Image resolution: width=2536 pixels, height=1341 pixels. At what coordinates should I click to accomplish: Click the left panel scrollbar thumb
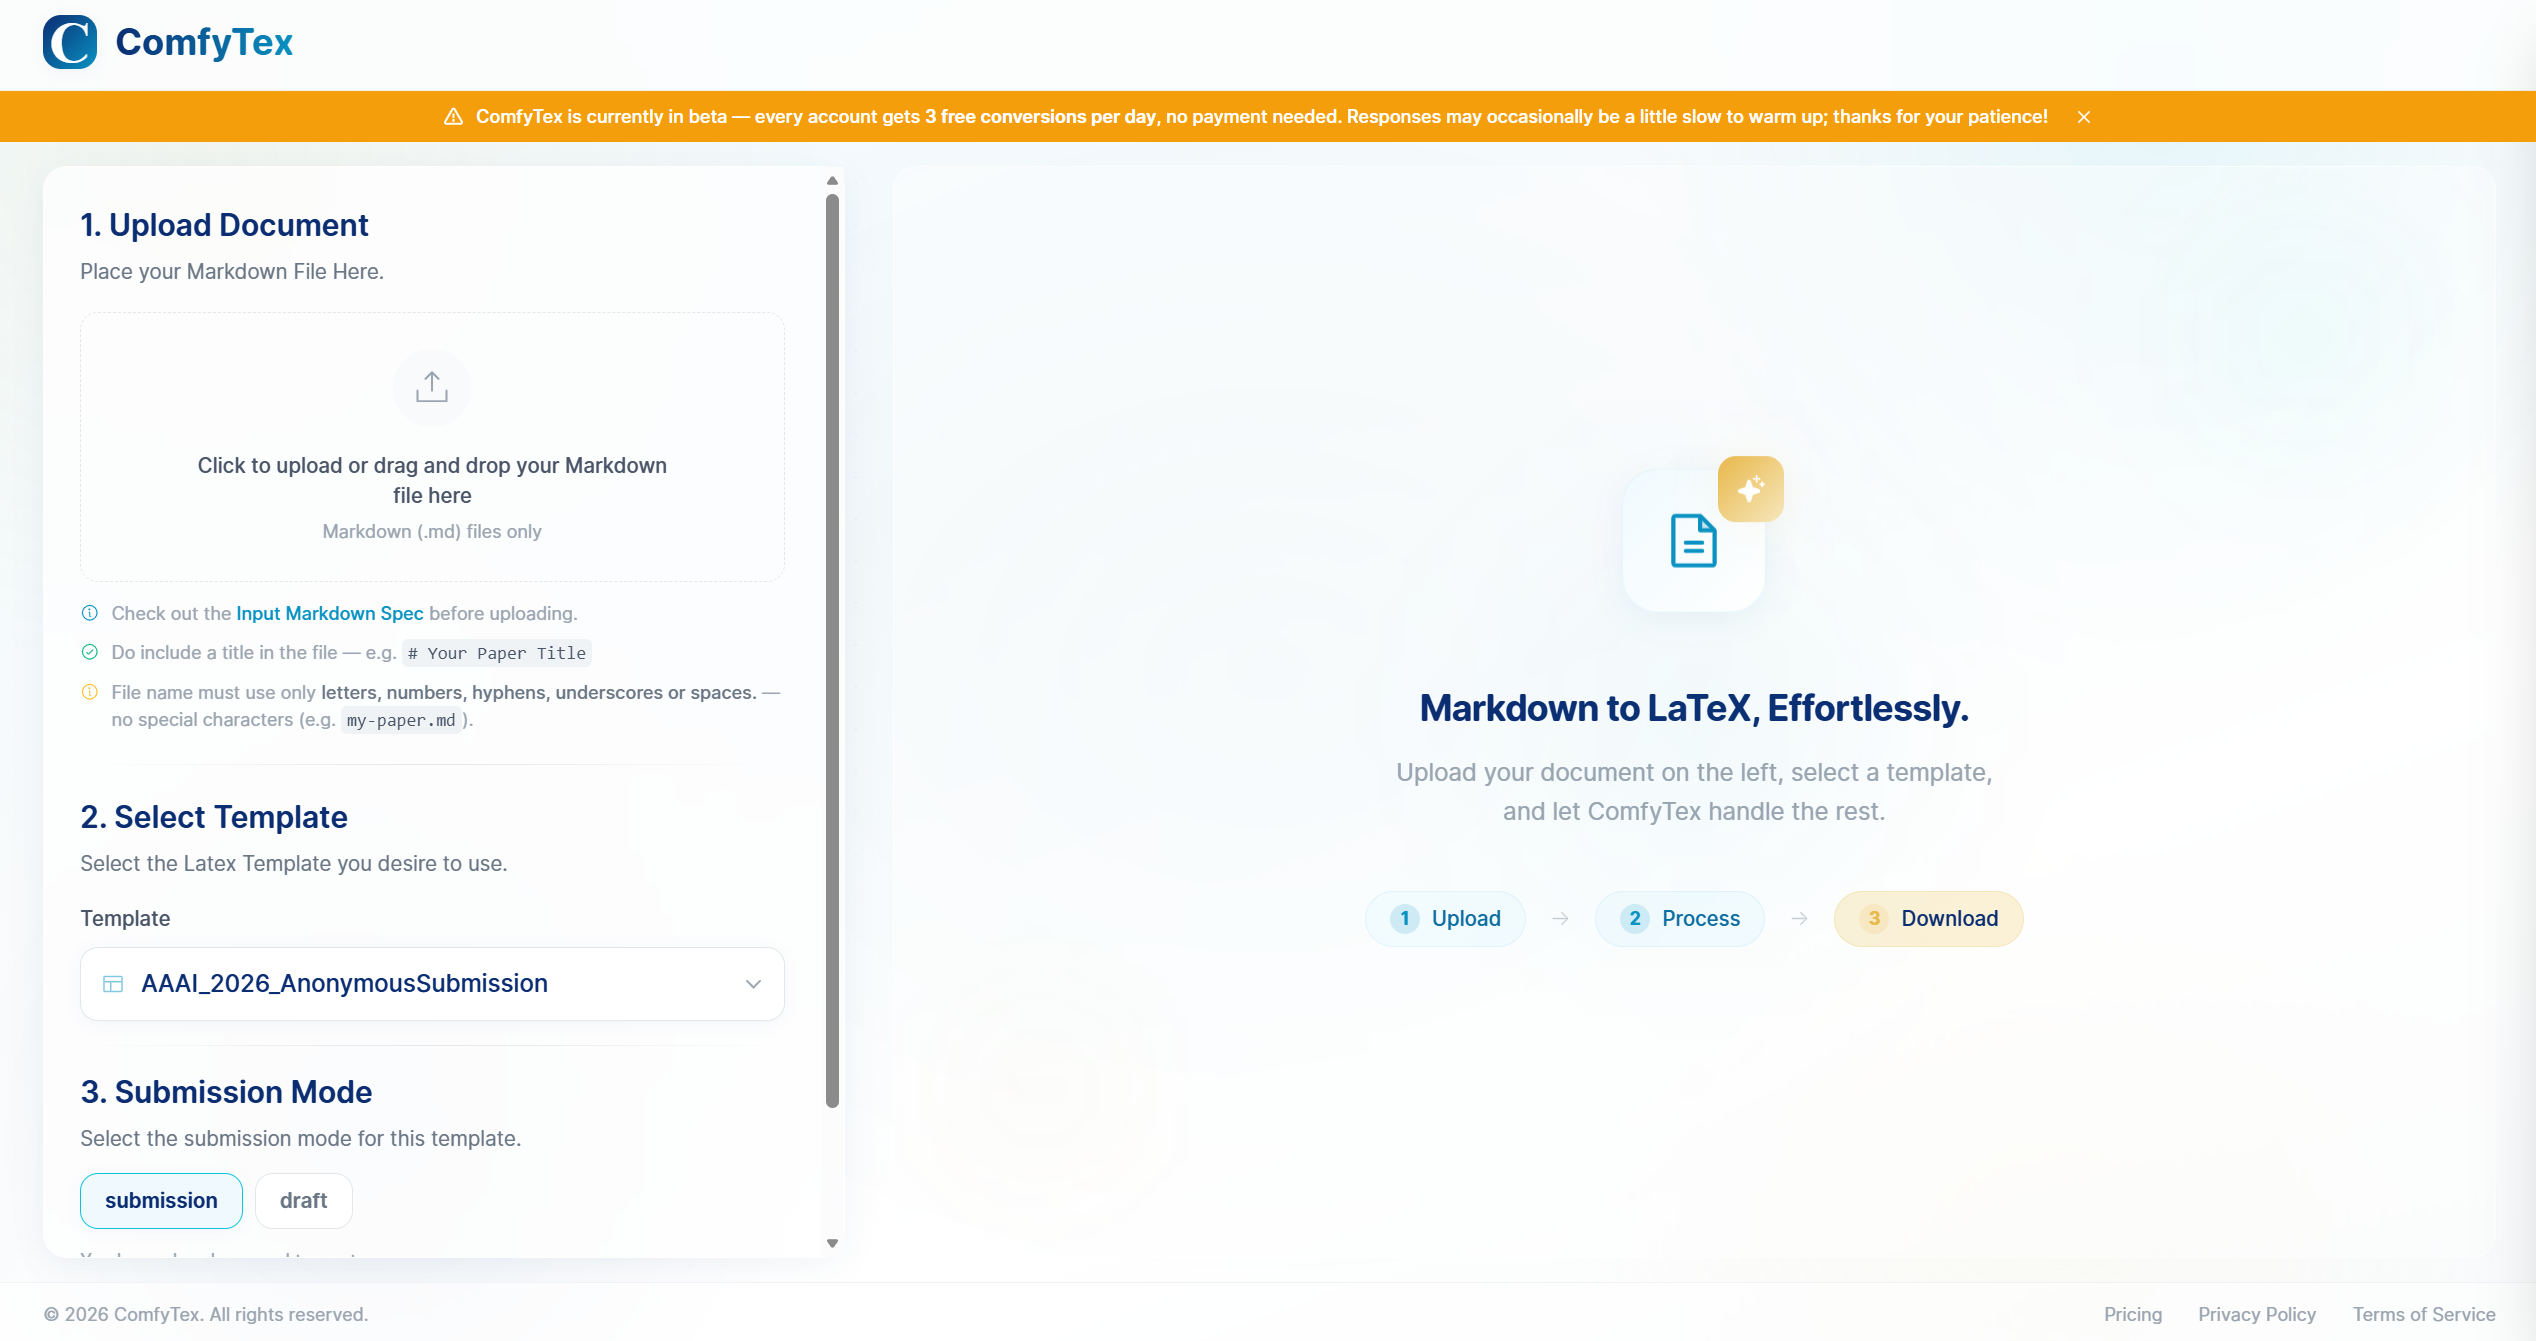point(832,650)
